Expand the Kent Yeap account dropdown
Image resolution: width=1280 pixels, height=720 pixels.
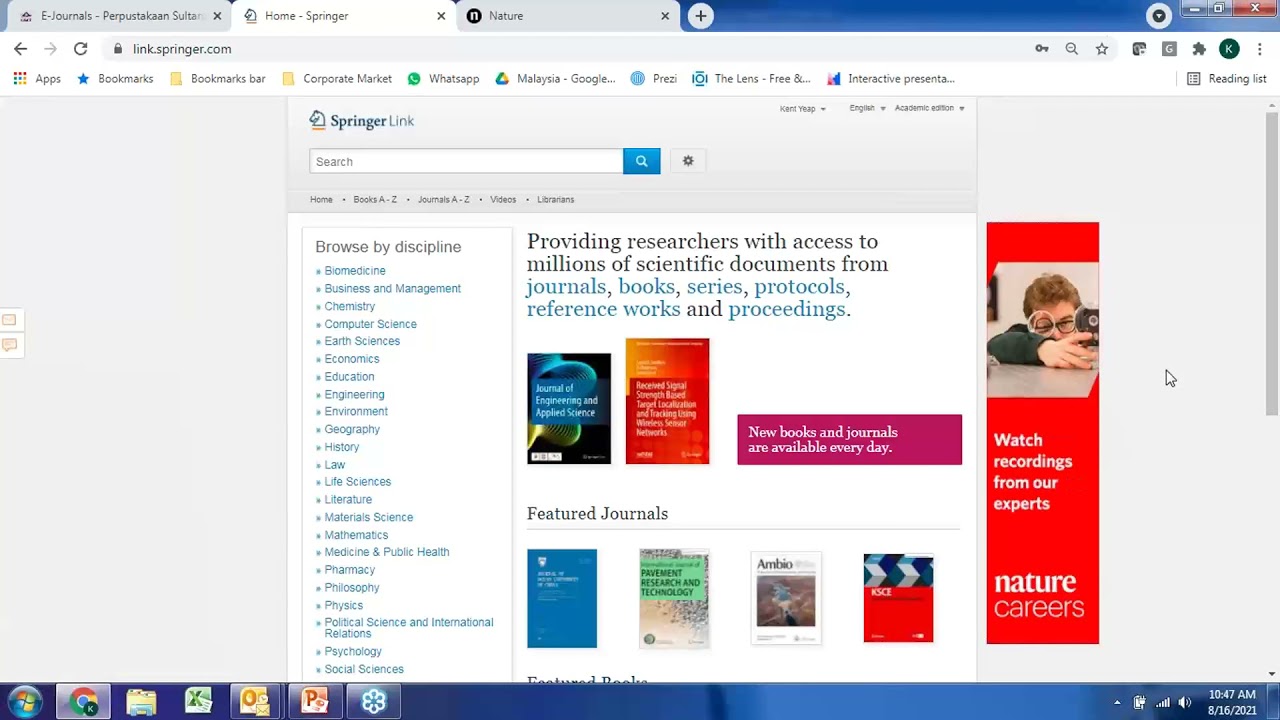803,109
